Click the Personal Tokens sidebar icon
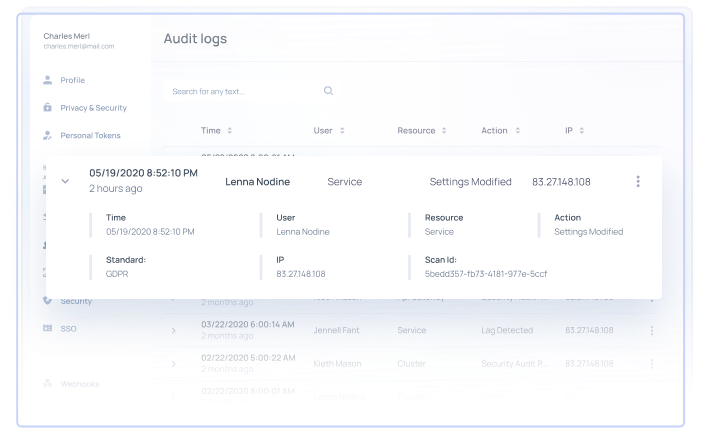 tap(47, 135)
